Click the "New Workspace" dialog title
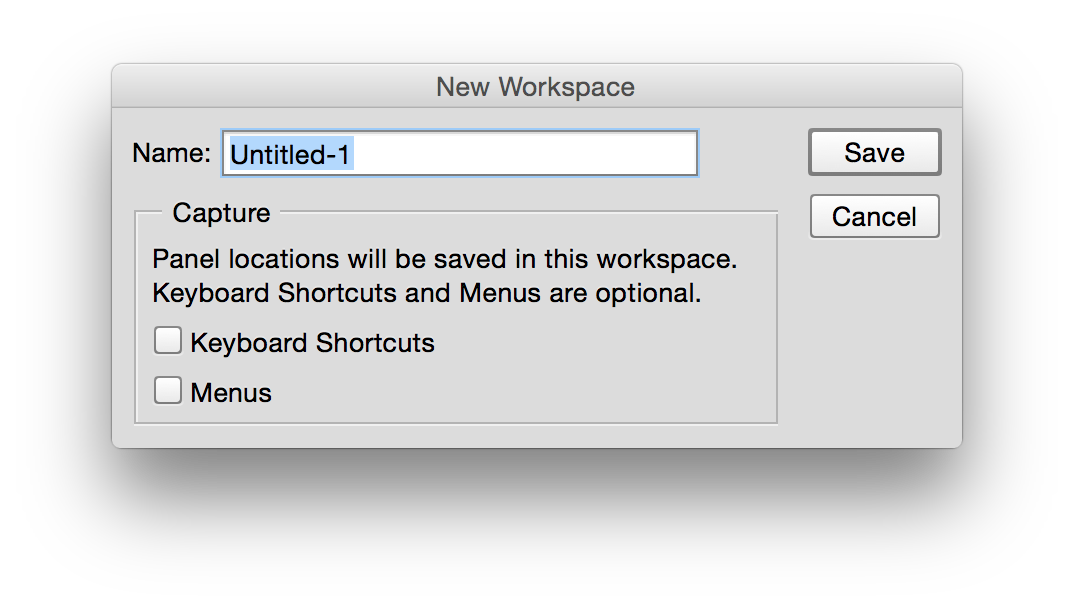The image size is (1074, 608). point(535,87)
